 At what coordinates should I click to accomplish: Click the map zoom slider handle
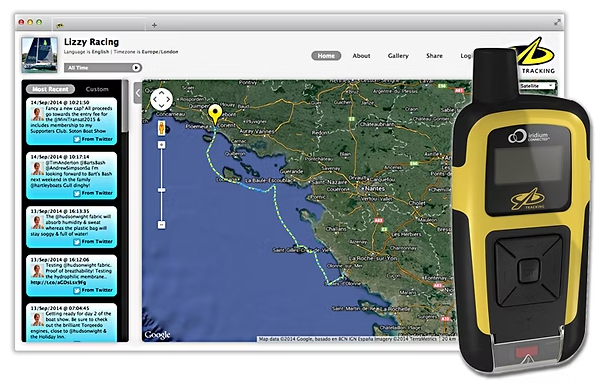pos(161,190)
